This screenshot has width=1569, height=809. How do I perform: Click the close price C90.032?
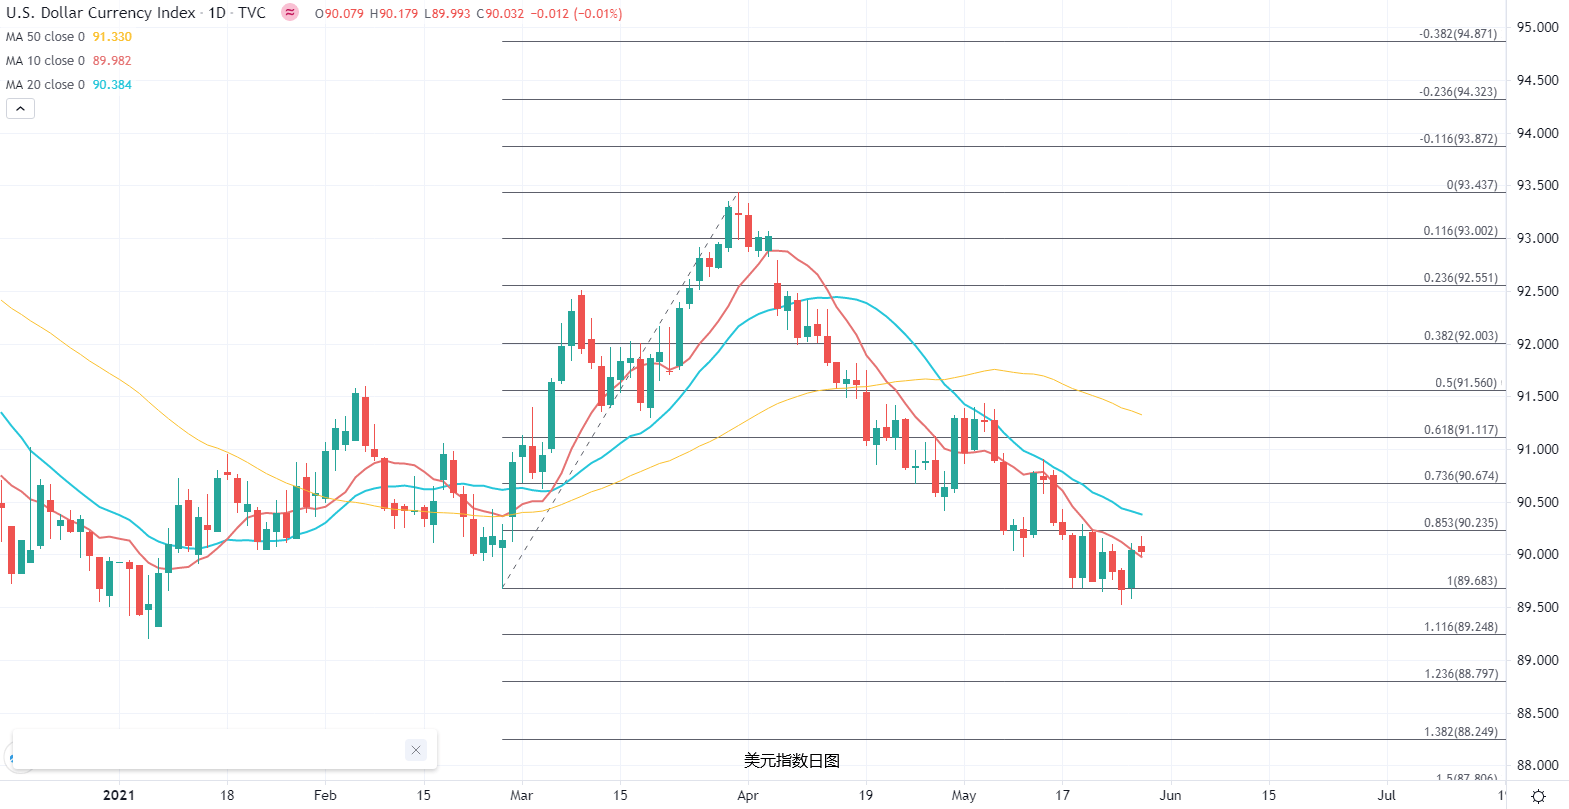click(x=500, y=14)
